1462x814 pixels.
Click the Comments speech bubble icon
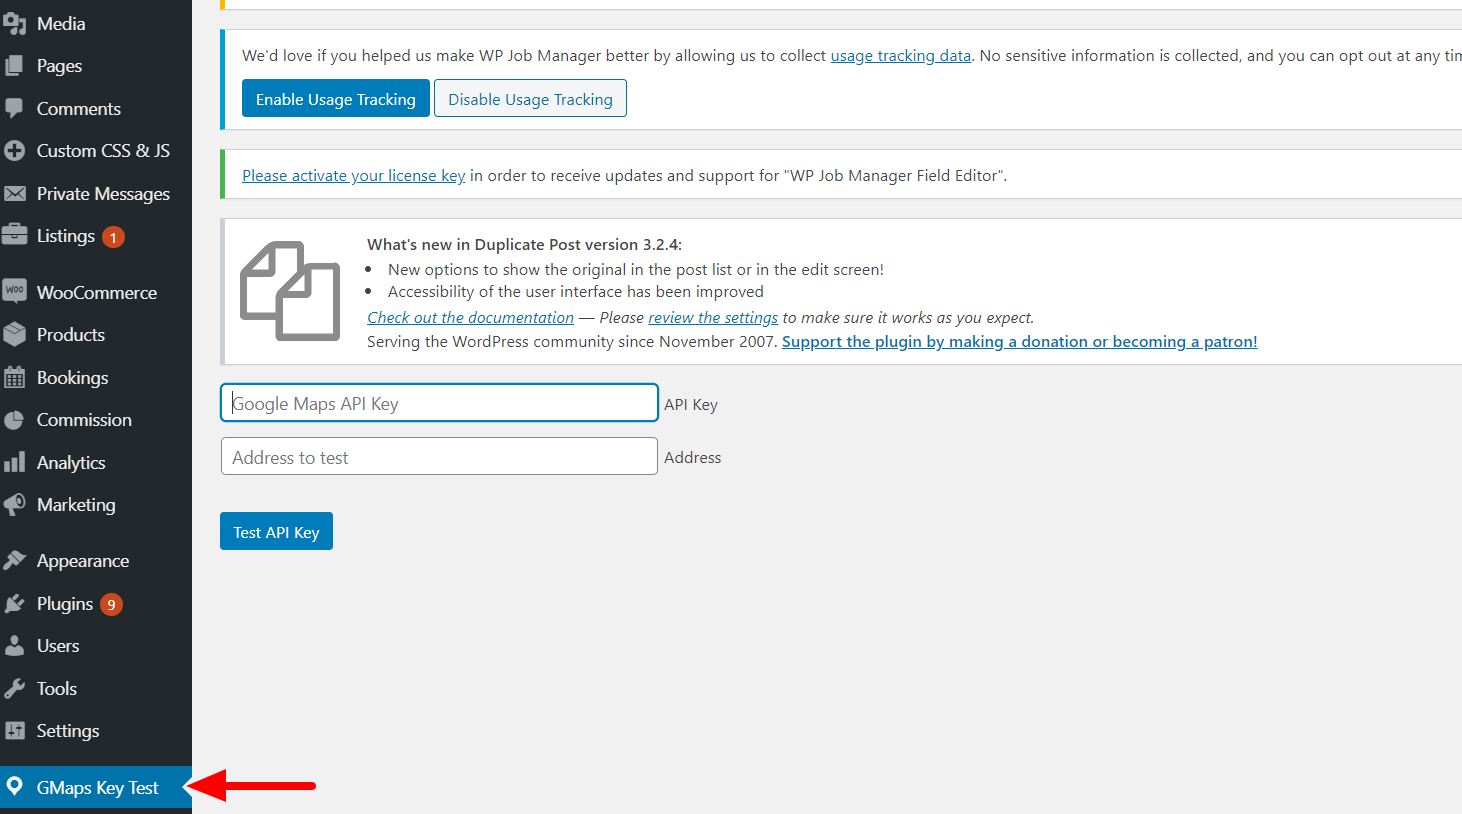pos(14,108)
